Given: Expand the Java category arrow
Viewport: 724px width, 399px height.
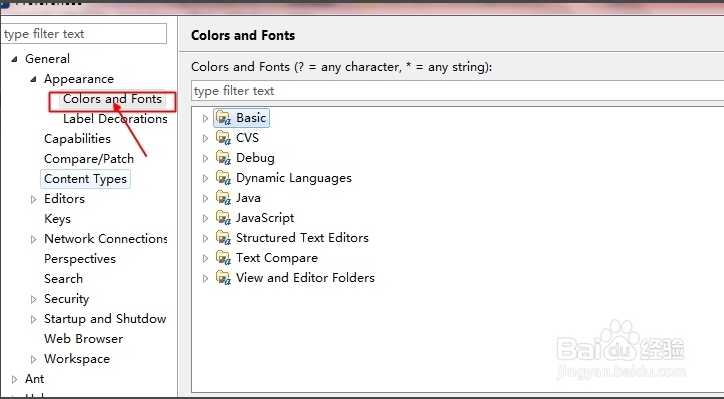Looking at the screenshot, I should click(x=205, y=199).
